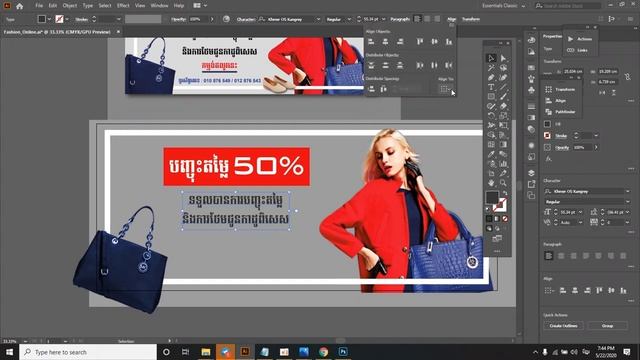Click the Create Outlines button
640x360 pixels.
tap(563, 326)
